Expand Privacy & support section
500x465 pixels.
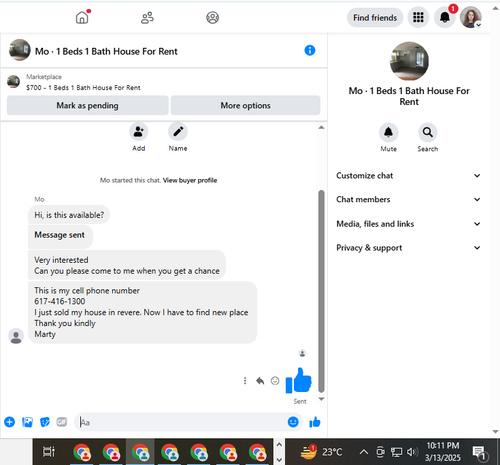pyautogui.click(x=409, y=248)
